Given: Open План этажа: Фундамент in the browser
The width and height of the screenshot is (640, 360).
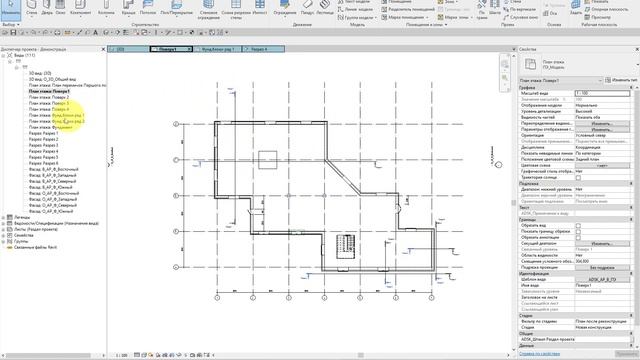Looking at the screenshot, I should 50,127.
